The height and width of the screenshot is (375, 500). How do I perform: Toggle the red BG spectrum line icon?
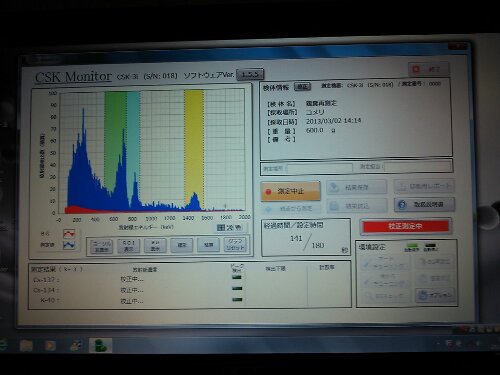coord(69,233)
